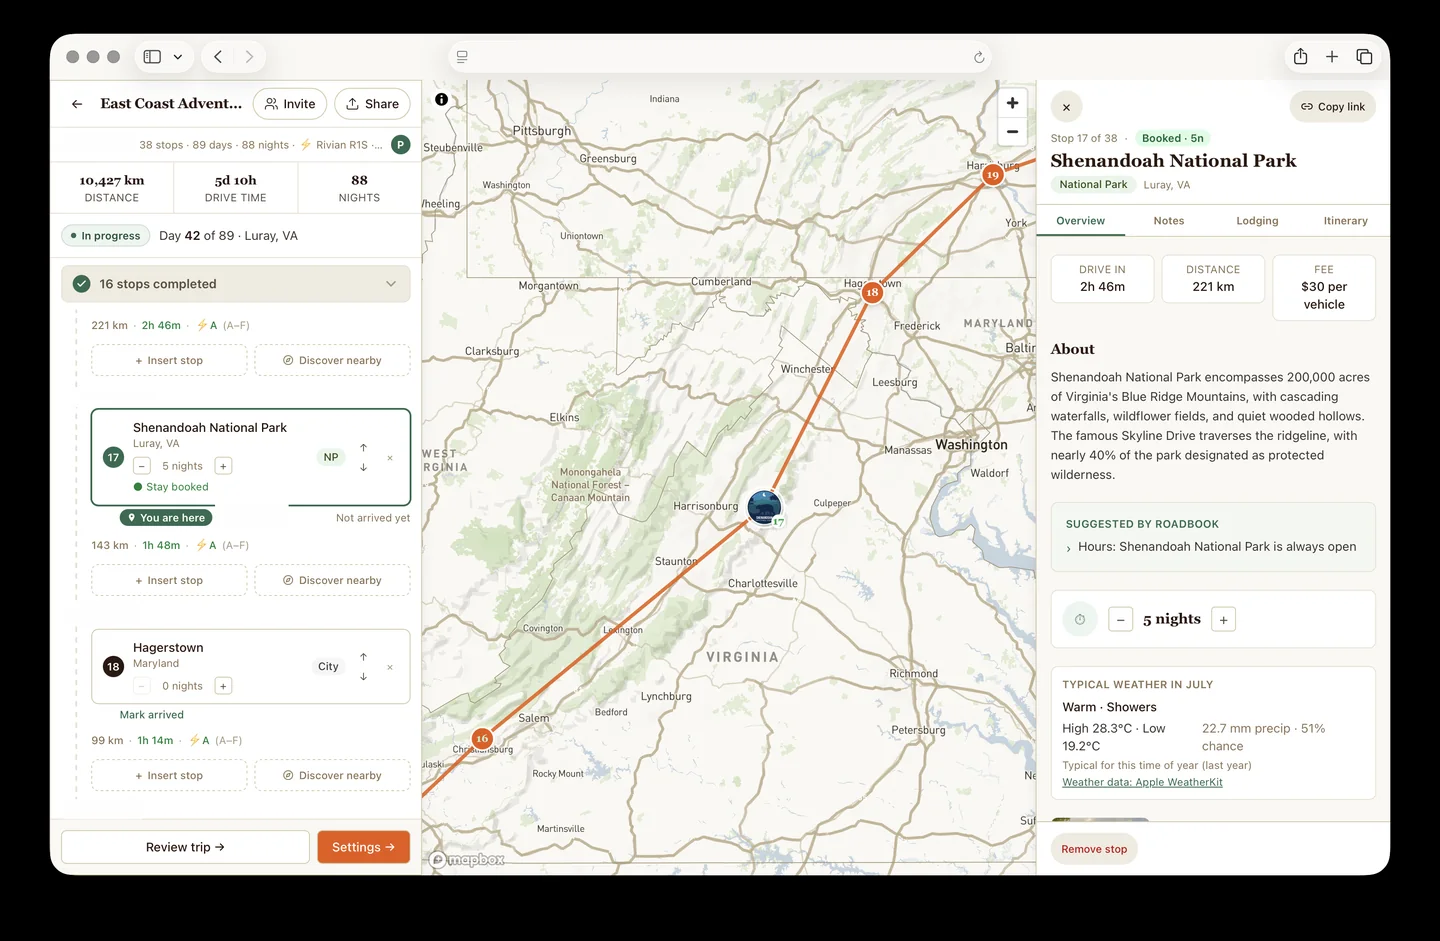Go back in browser history
Screen dimensions: 1440x941
coord(218,57)
